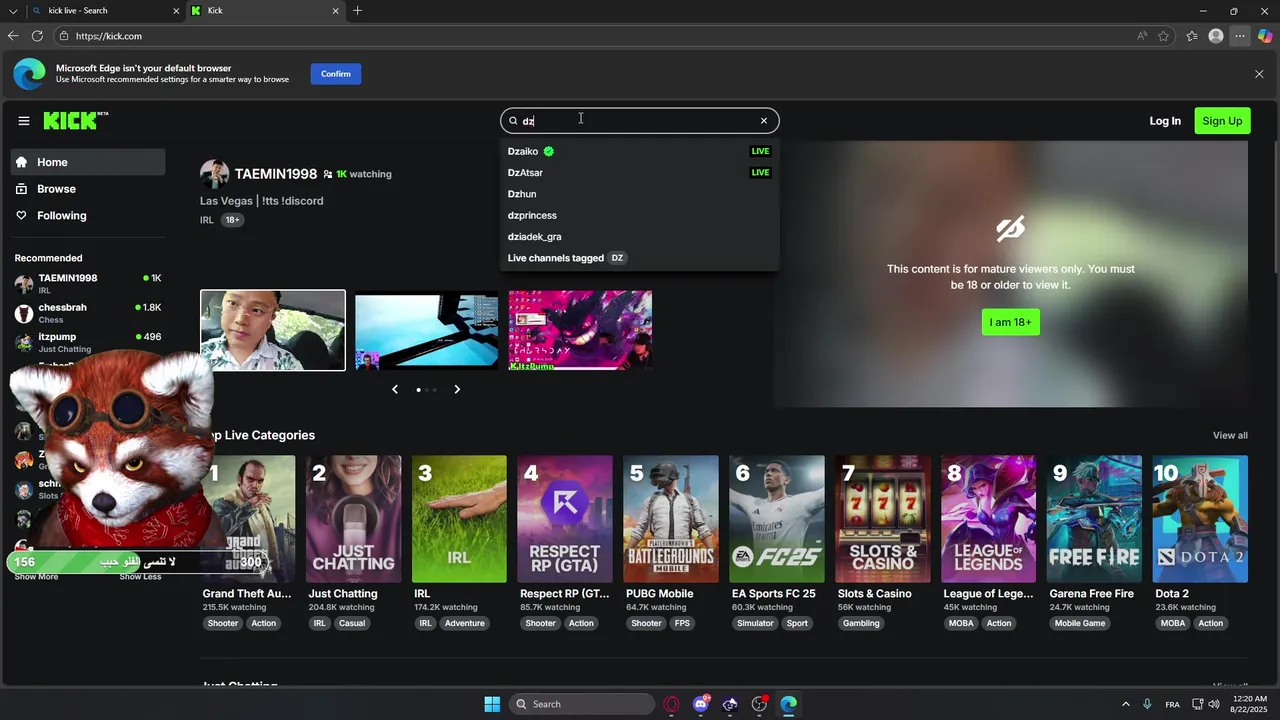Viewport: 1280px width, 720px height.
Task: Open PUBG Mobile category card
Action: point(671,519)
